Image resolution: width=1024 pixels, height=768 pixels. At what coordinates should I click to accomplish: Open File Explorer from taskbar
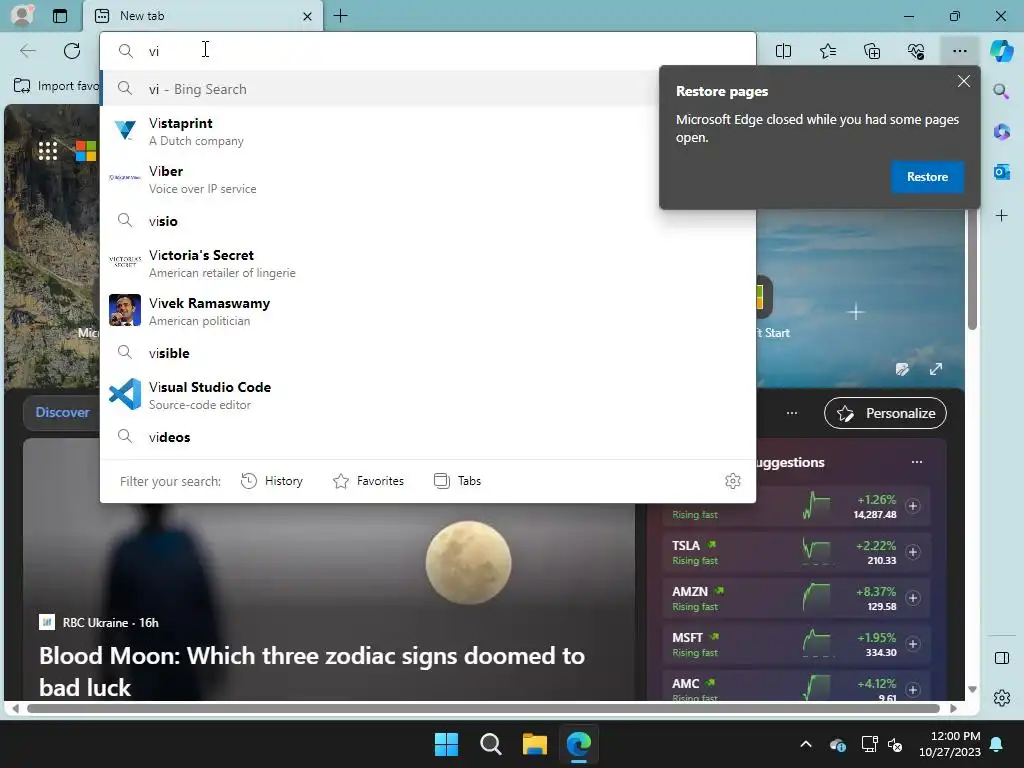point(534,744)
